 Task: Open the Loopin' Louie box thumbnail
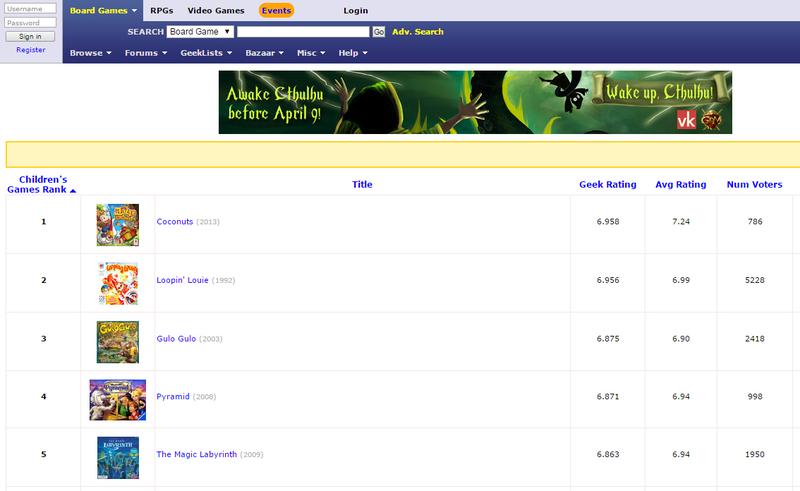coord(118,283)
